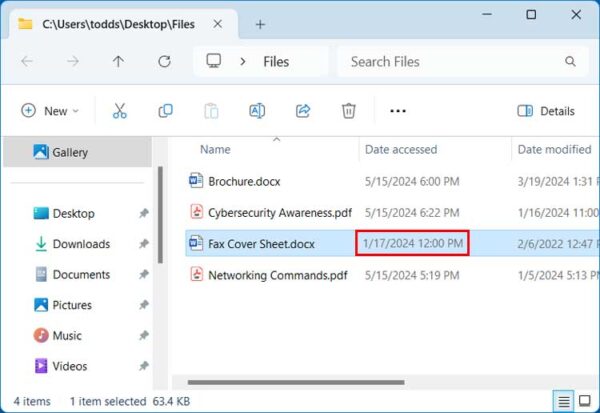Sort by the Name column header
The width and height of the screenshot is (600, 413).
(x=215, y=149)
